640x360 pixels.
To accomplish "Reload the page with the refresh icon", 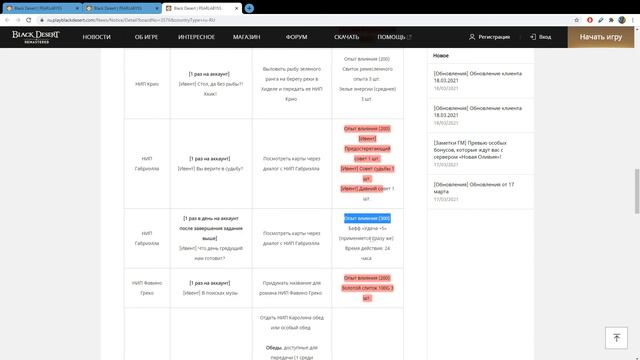I will pyautogui.click(x=29, y=20).
